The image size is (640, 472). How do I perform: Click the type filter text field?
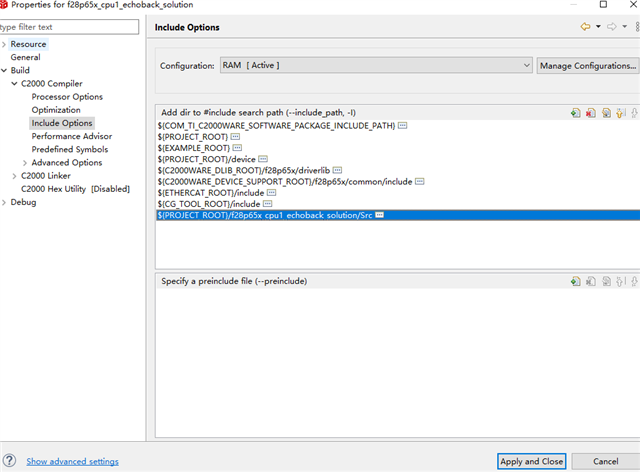point(69,27)
